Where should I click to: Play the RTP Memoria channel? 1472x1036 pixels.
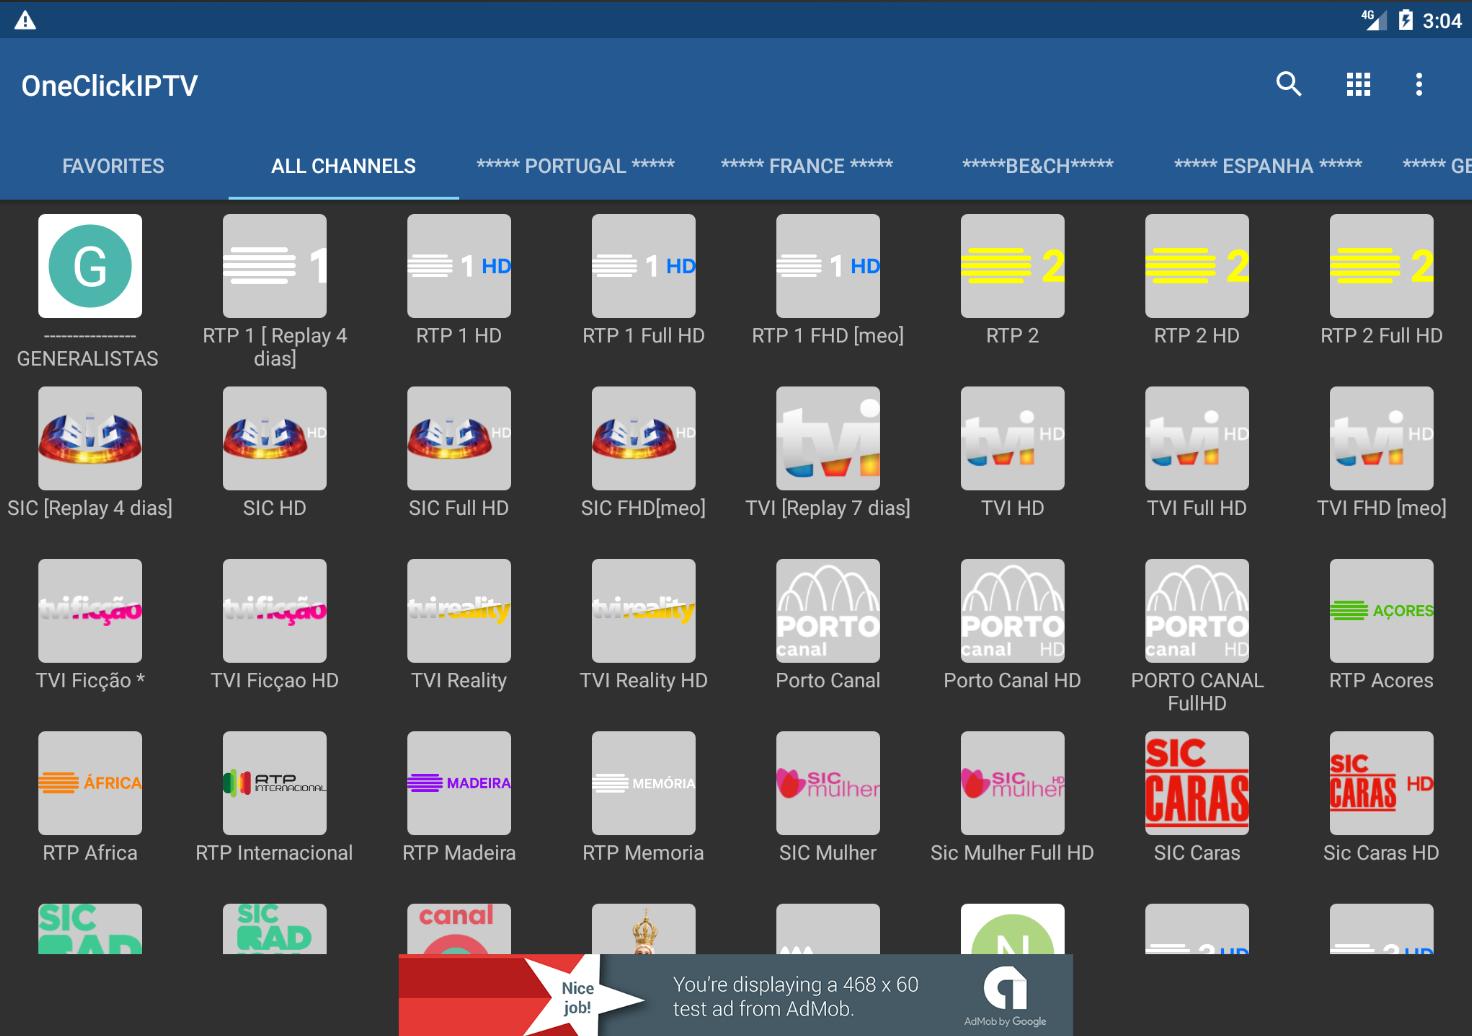pos(644,783)
